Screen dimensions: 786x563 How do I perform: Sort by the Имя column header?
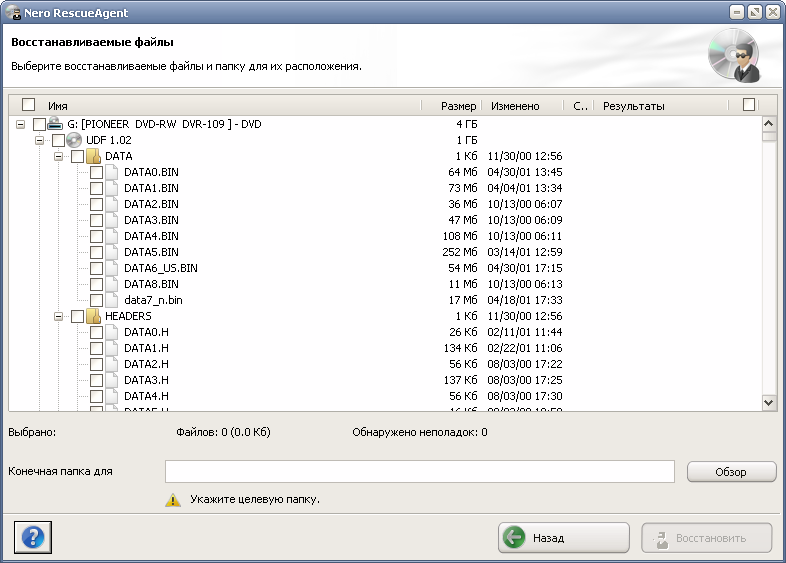tap(58, 106)
